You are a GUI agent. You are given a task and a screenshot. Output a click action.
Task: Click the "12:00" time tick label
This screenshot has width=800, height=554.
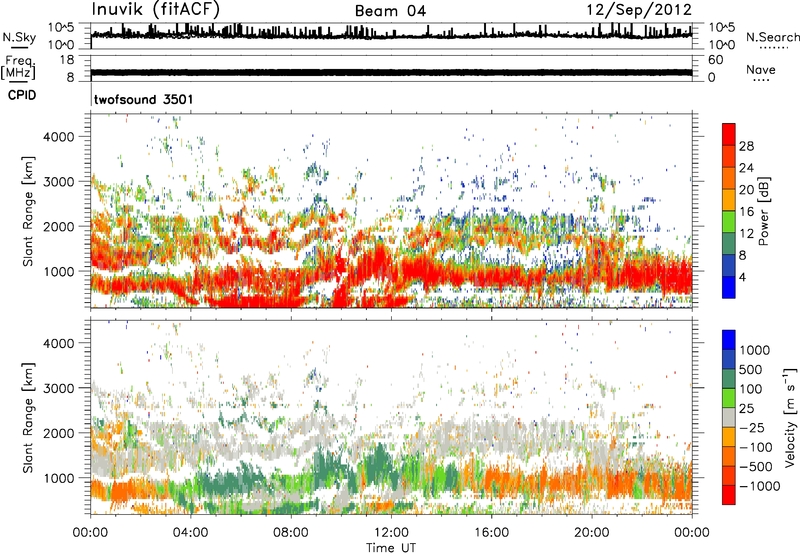pos(391,533)
